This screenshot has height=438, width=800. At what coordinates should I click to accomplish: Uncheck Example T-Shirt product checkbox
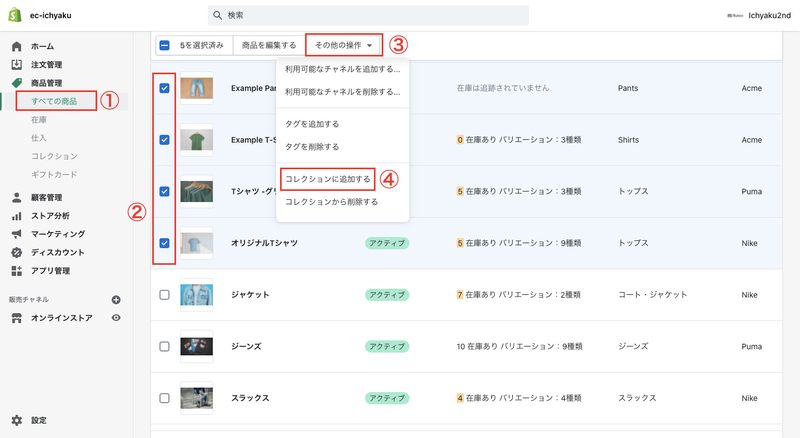click(x=164, y=139)
